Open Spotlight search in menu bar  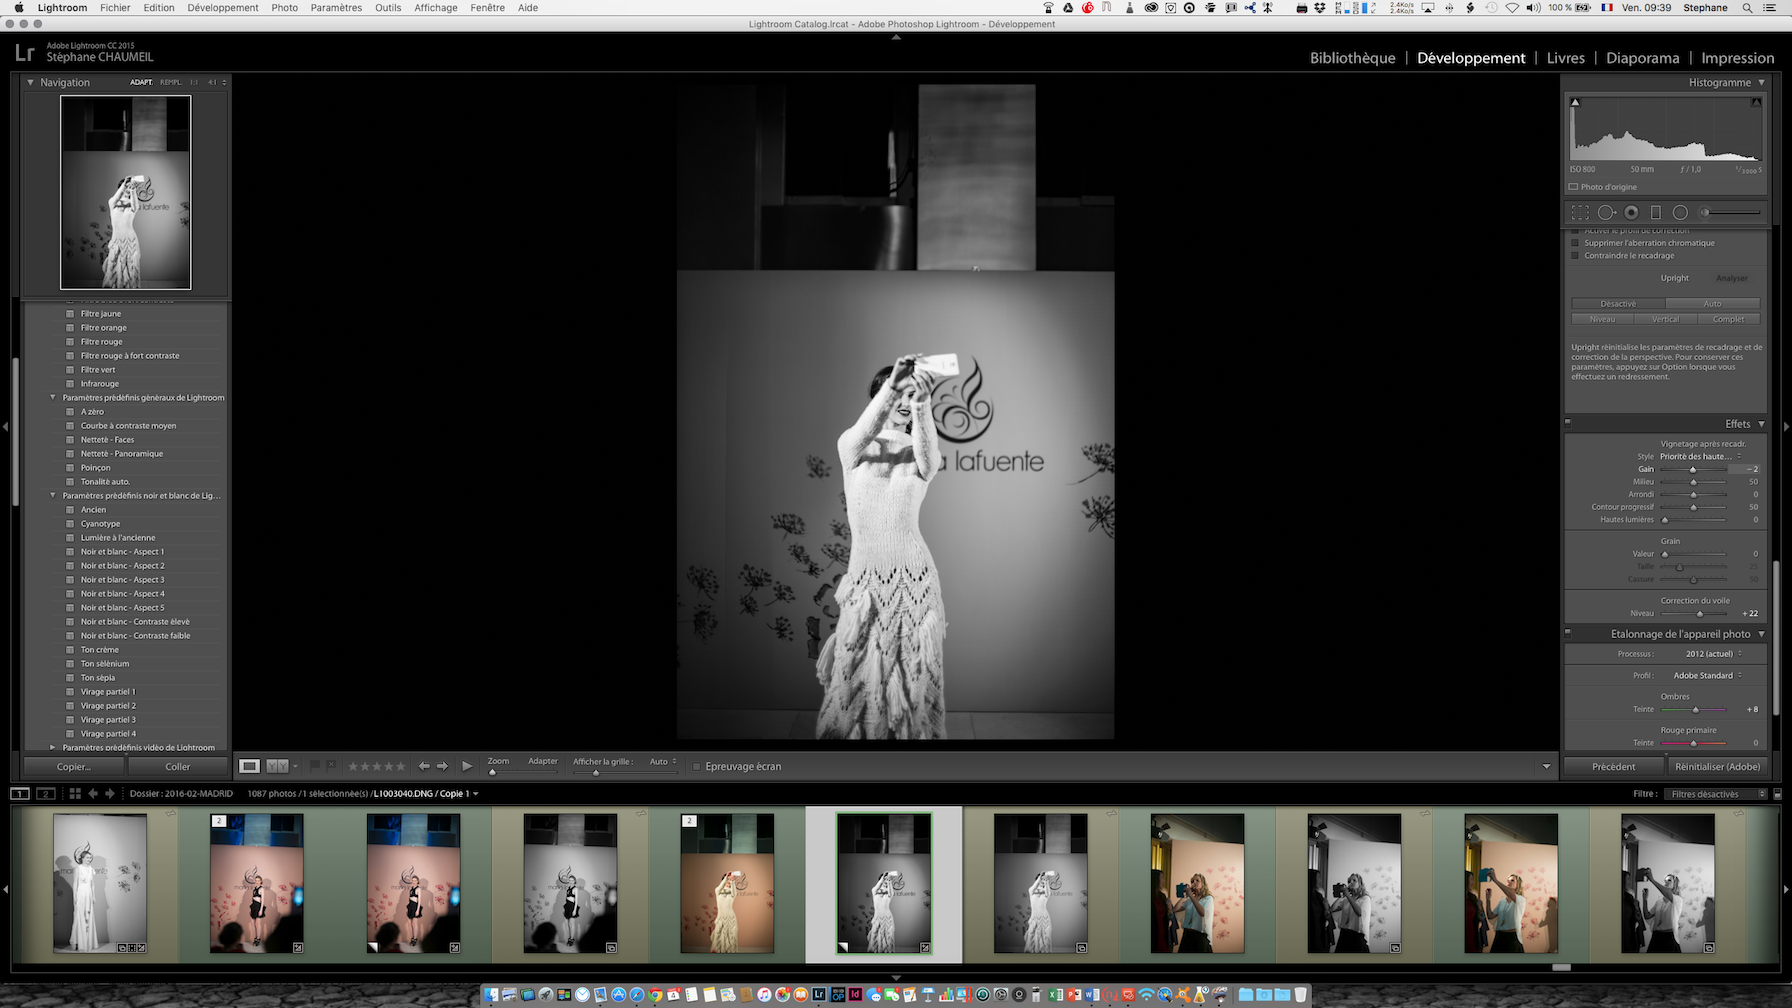[1747, 7]
